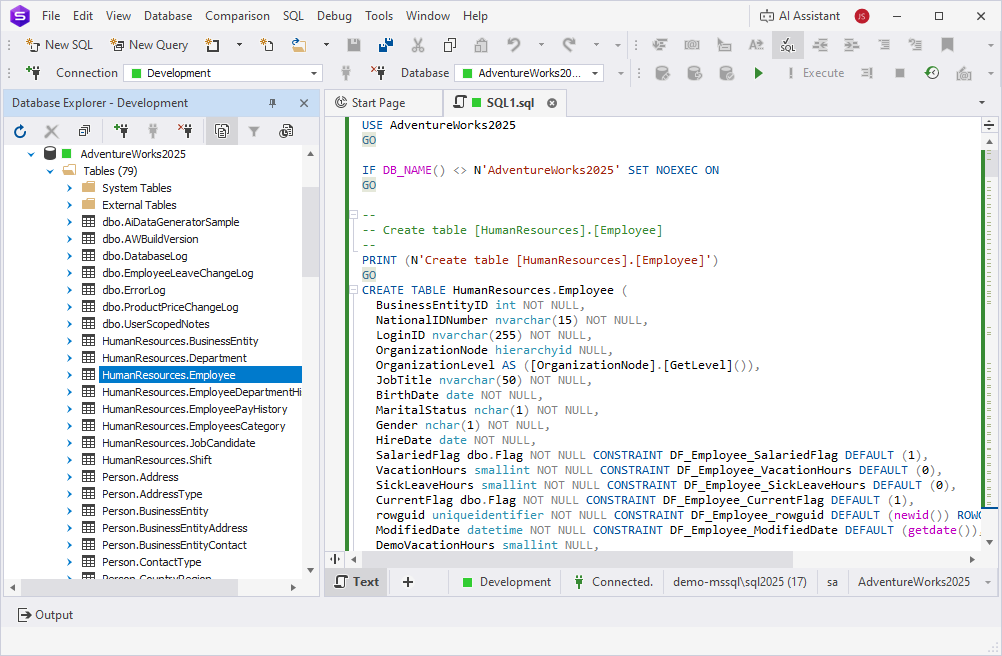Click the Text view tab at bottom
Image resolution: width=1002 pixels, height=656 pixels.
357,582
